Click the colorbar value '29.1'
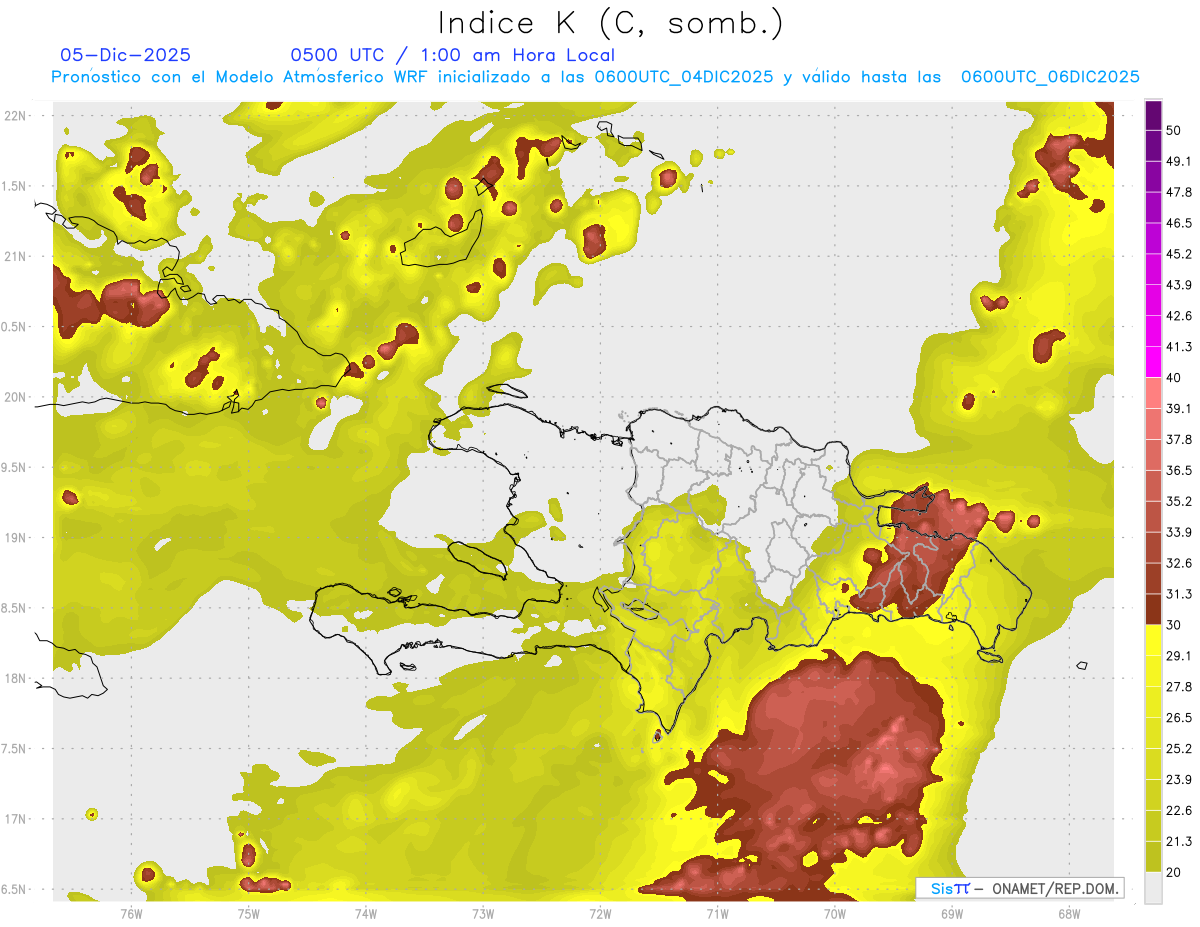Viewport: 1200px width, 927px height. point(1179,656)
